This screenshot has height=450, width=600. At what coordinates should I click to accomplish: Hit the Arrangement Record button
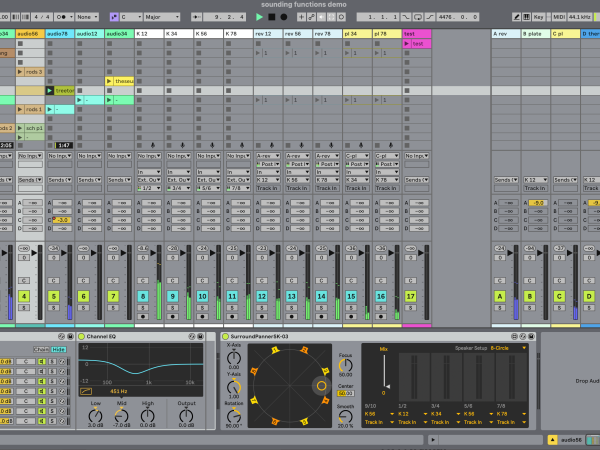(284, 17)
